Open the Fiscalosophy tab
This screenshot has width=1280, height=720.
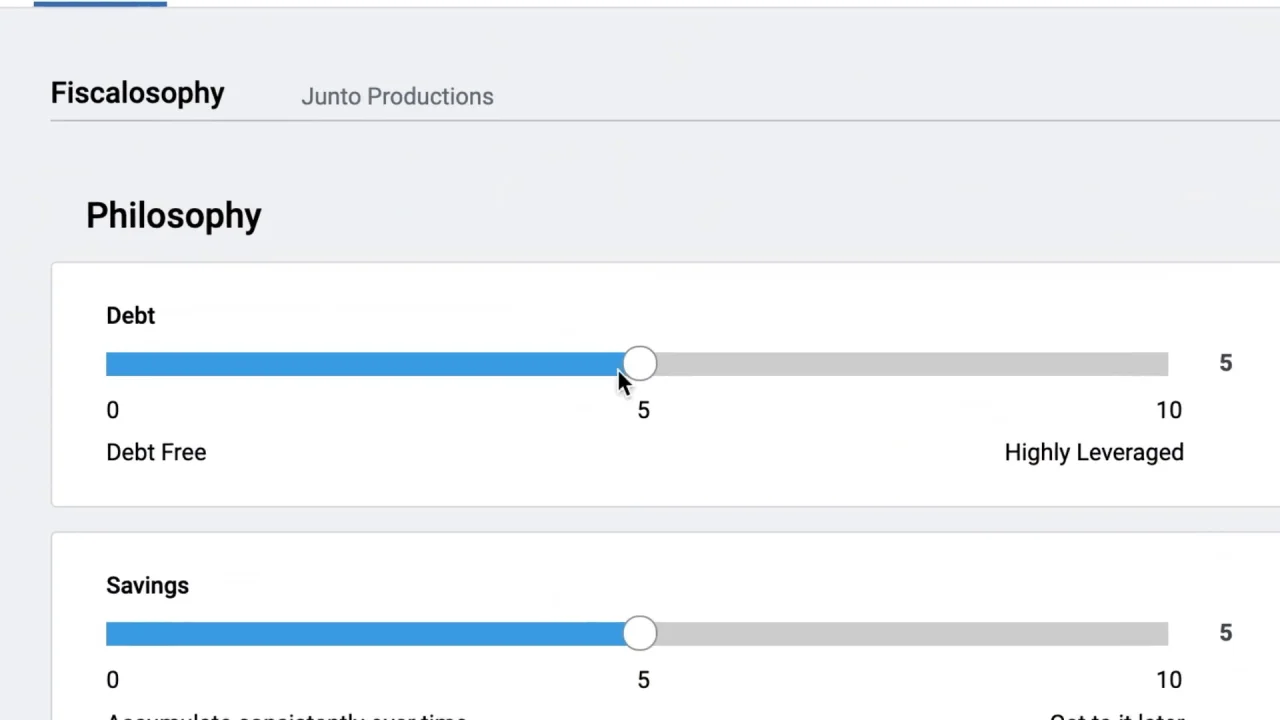(137, 93)
